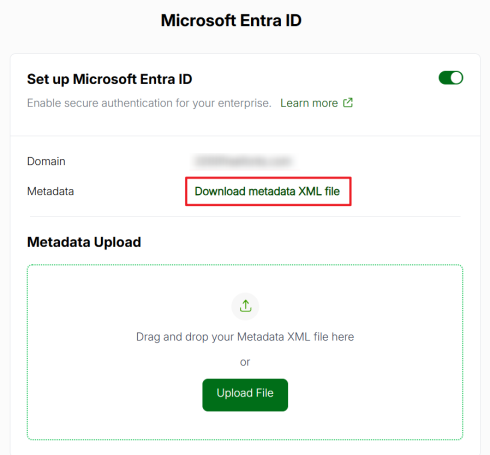Click the white knob of the green switch

click(x=457, y=78)
